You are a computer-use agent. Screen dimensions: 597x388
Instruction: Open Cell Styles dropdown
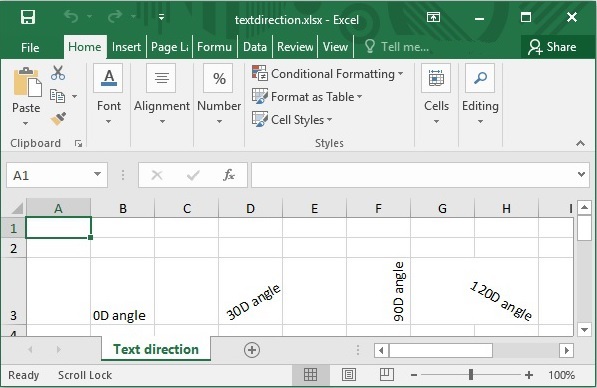tap(292, 120)
